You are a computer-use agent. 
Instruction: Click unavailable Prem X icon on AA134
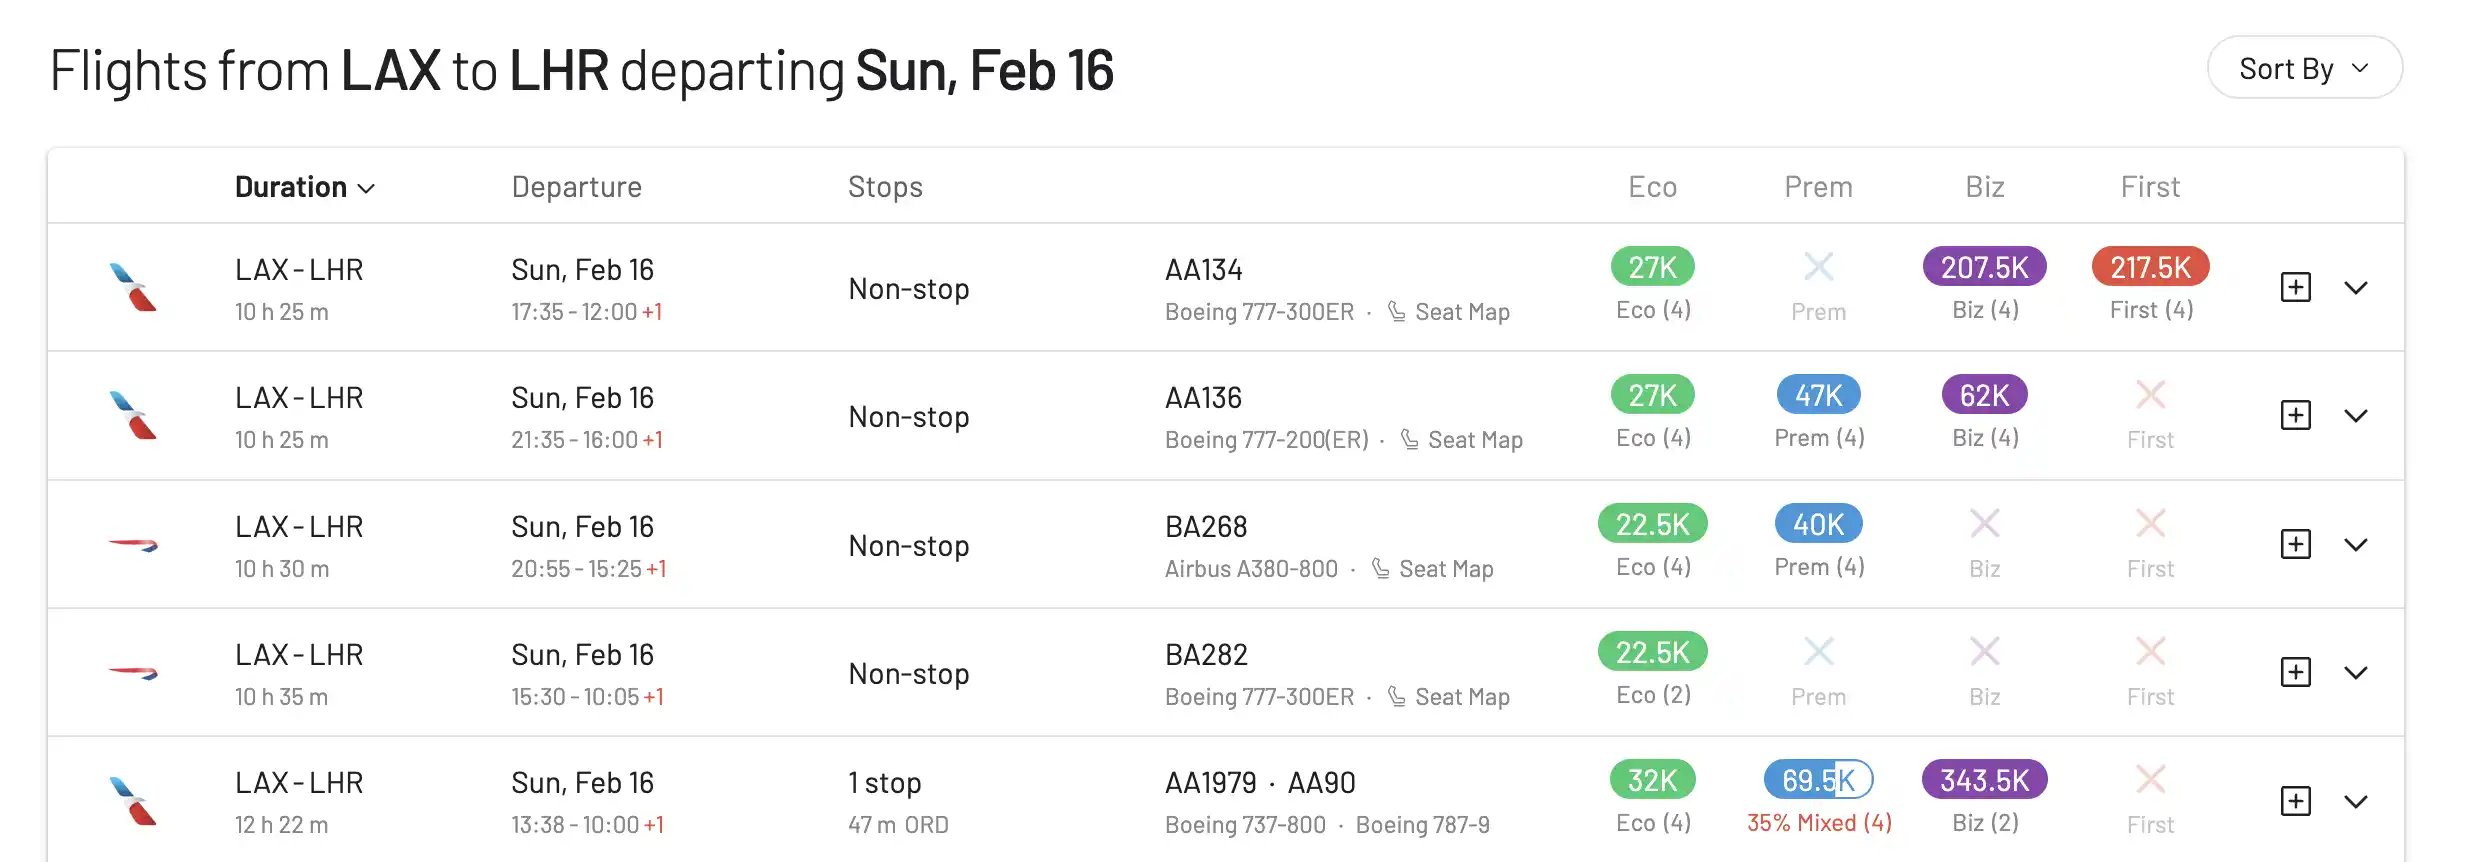(1818, 266)
